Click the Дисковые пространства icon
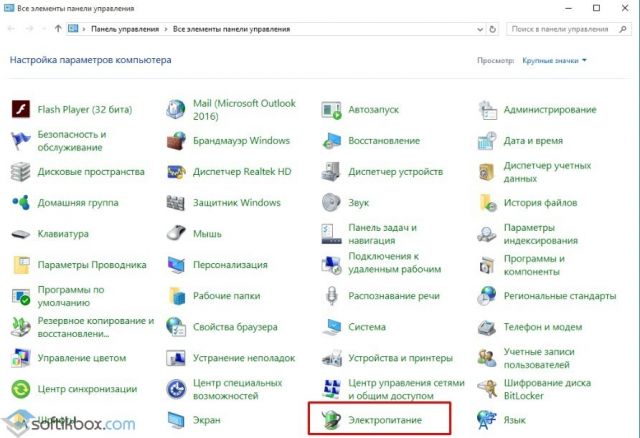Image resolution: width=640 pixels, height=438 pixels. click(20, 172)
